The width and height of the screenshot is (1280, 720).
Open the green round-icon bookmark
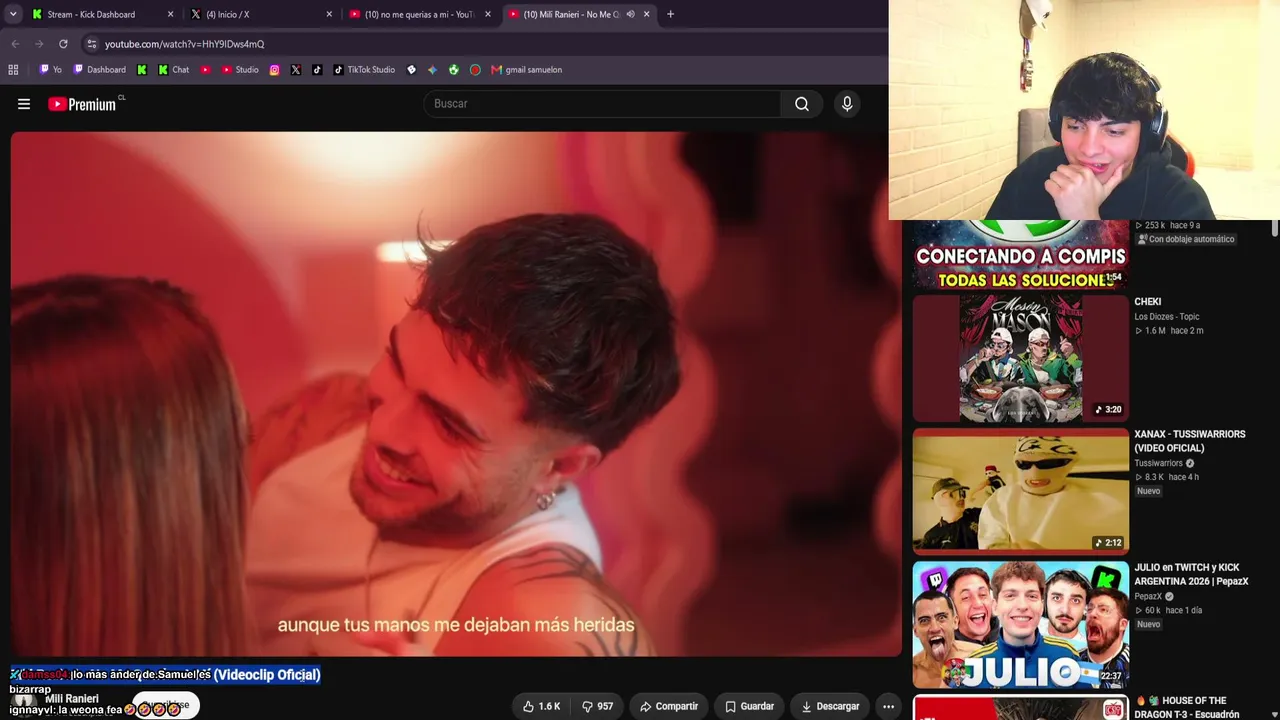click(x=454, y=70)
